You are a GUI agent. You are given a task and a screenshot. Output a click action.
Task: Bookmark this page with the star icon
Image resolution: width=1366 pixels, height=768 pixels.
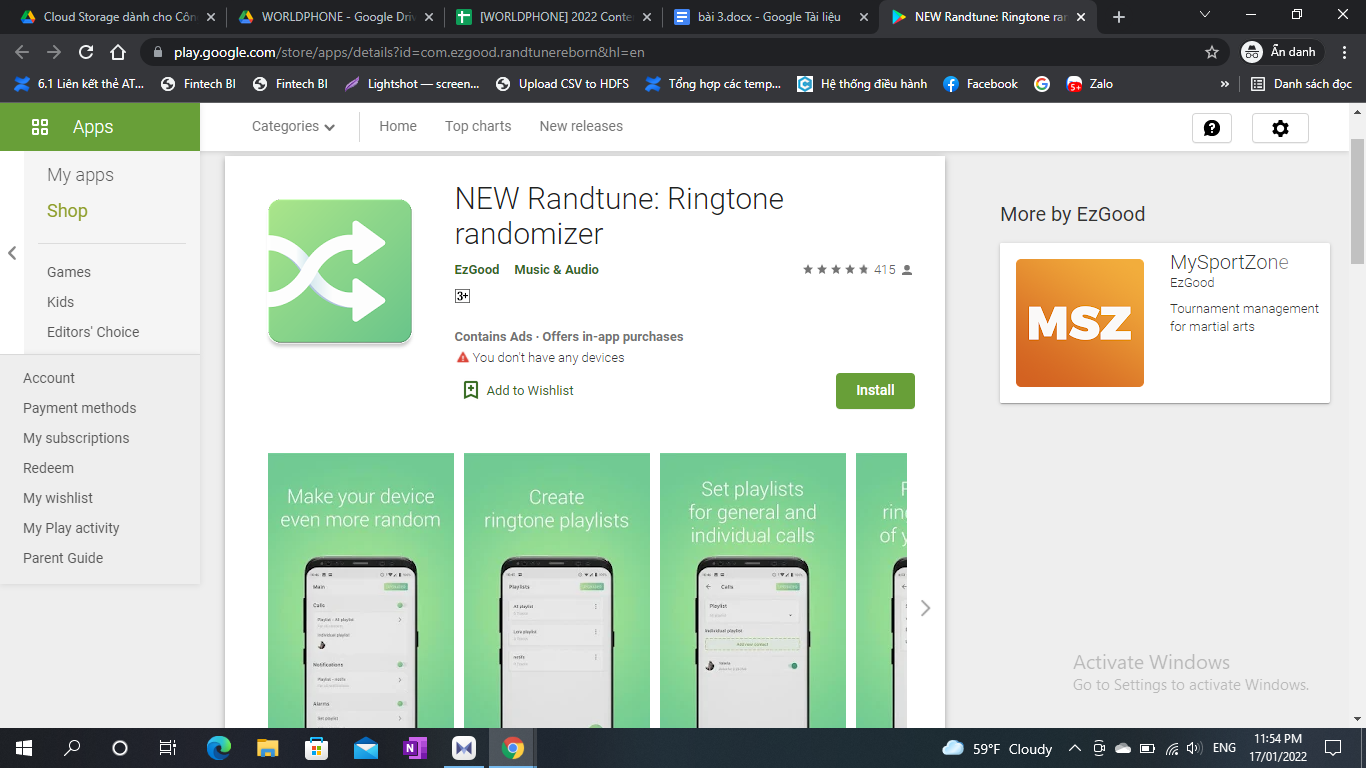[x=1212, y=52]
